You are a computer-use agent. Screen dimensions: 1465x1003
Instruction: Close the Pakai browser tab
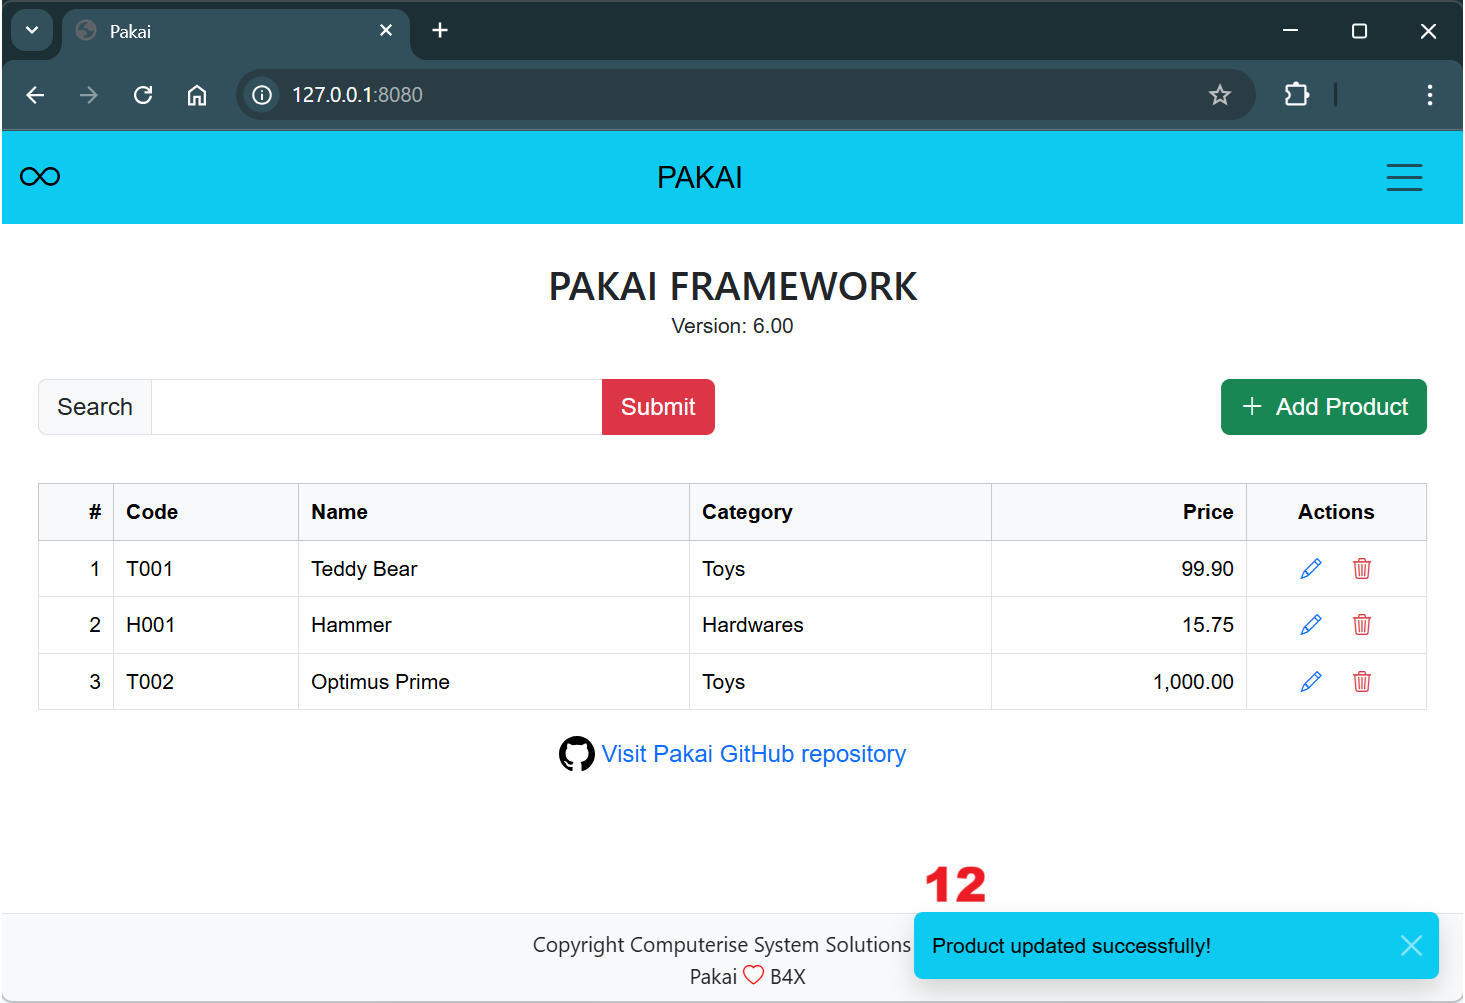[386, 31]
